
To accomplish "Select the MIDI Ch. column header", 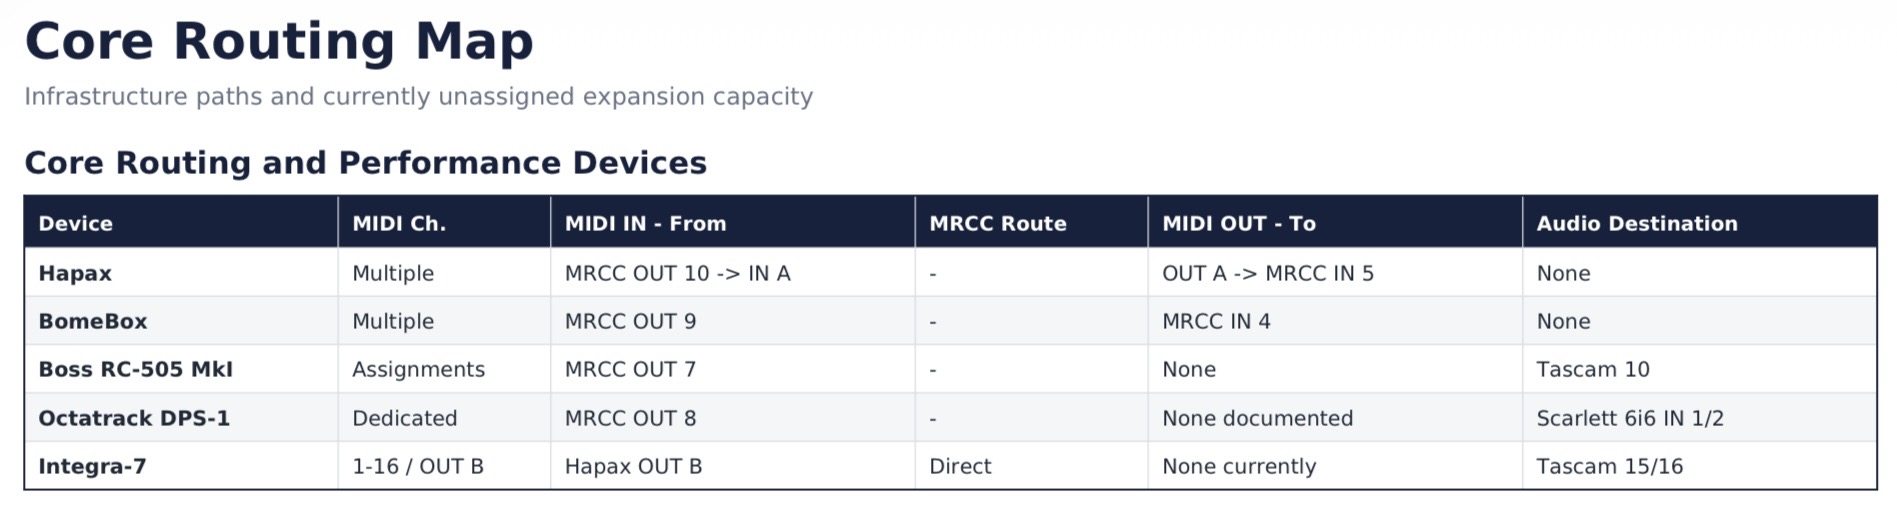I will 444,223.
